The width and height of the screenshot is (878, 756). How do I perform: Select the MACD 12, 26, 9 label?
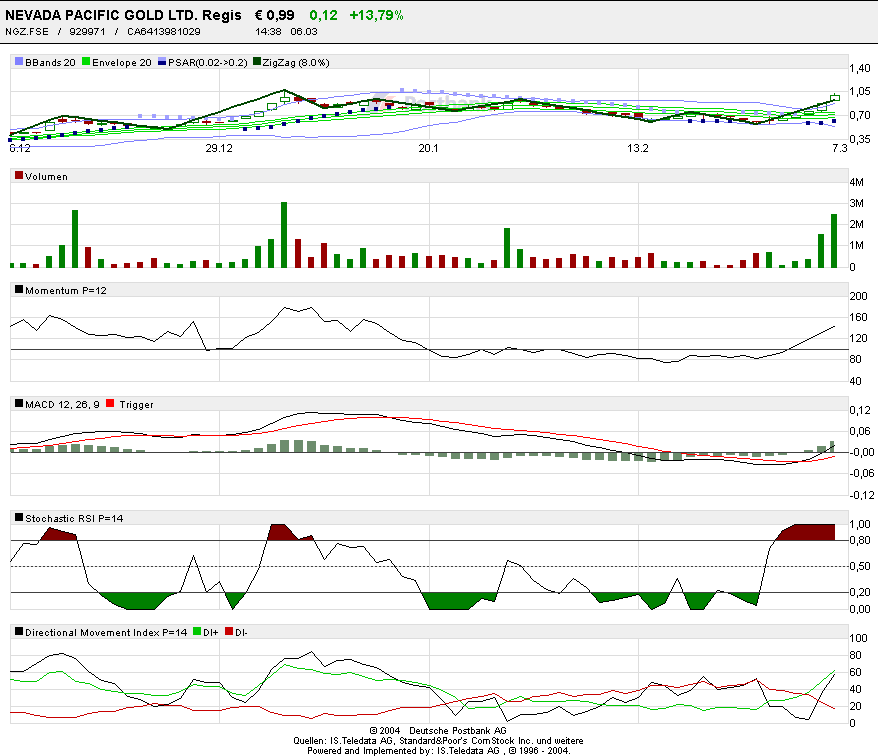click(60, 404)
